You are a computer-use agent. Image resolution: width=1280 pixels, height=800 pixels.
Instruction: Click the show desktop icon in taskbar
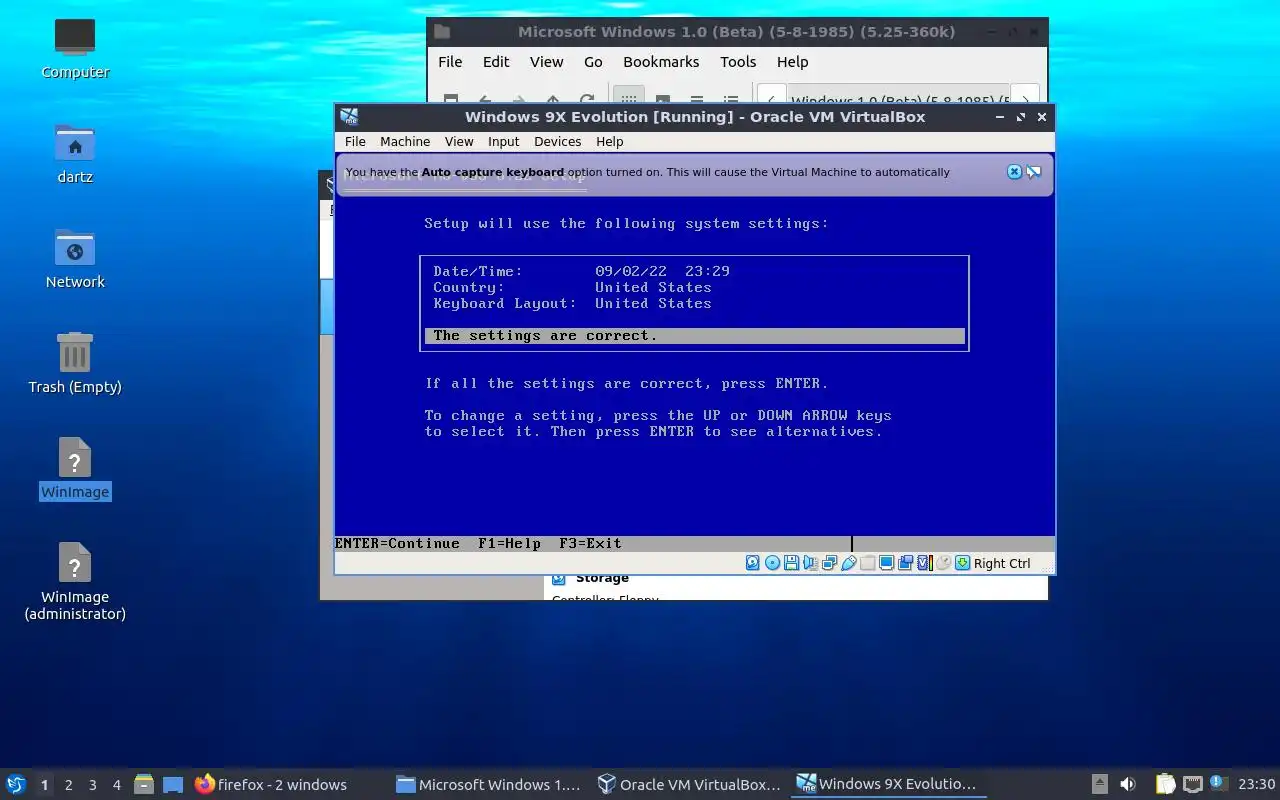pos(173,784)
